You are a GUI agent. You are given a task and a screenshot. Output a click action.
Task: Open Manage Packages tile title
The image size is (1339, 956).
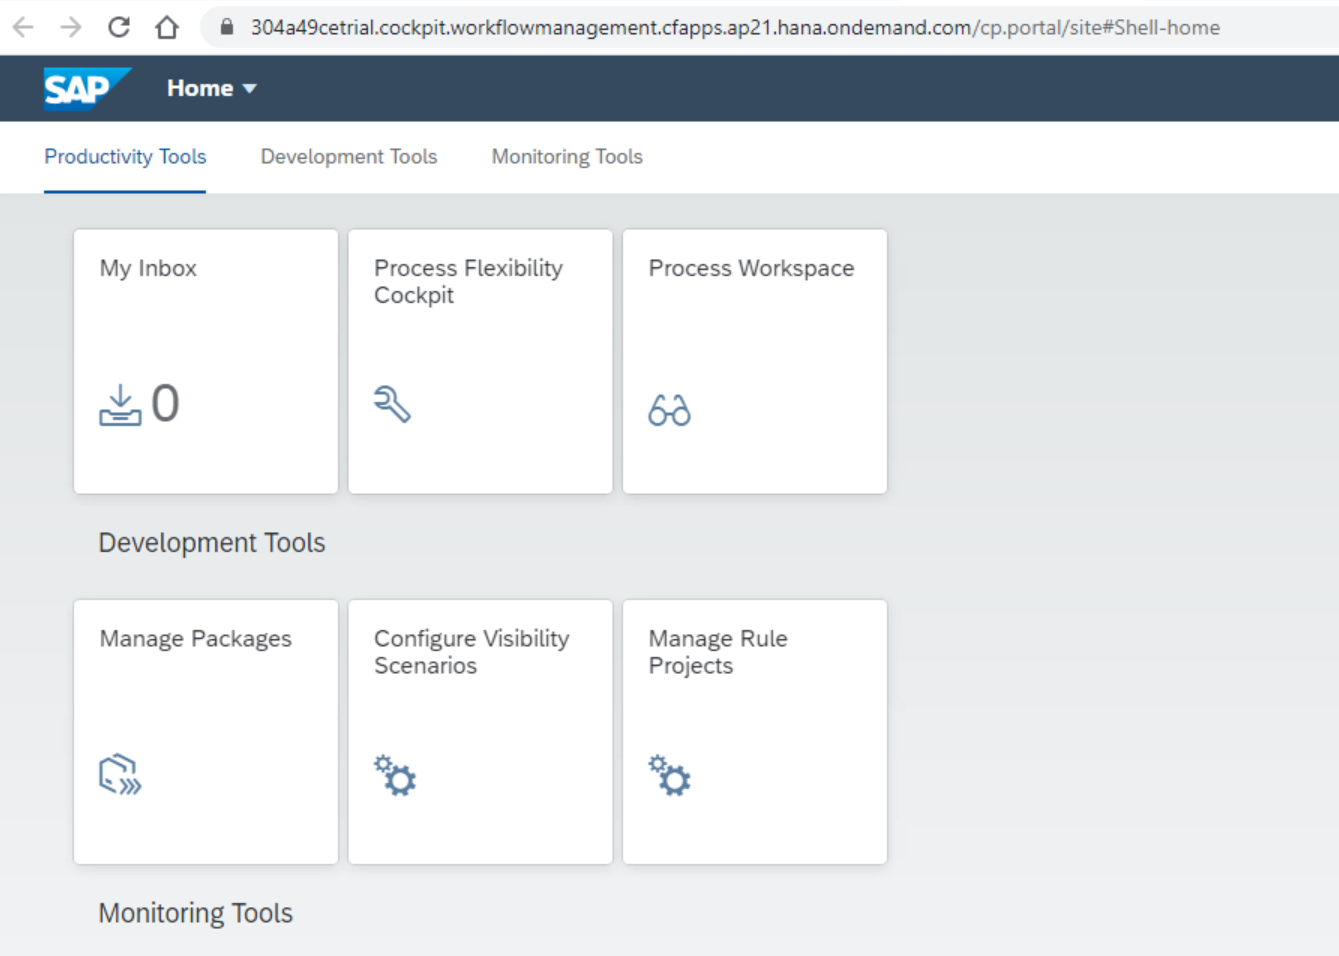tap(196, 638)
